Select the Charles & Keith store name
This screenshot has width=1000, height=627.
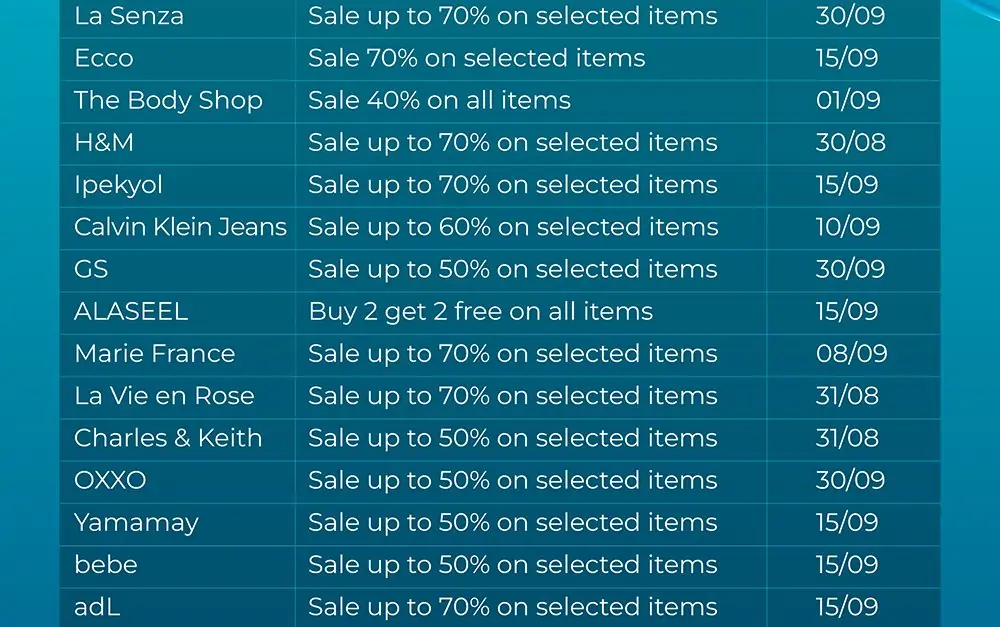[x=168, y=438]
